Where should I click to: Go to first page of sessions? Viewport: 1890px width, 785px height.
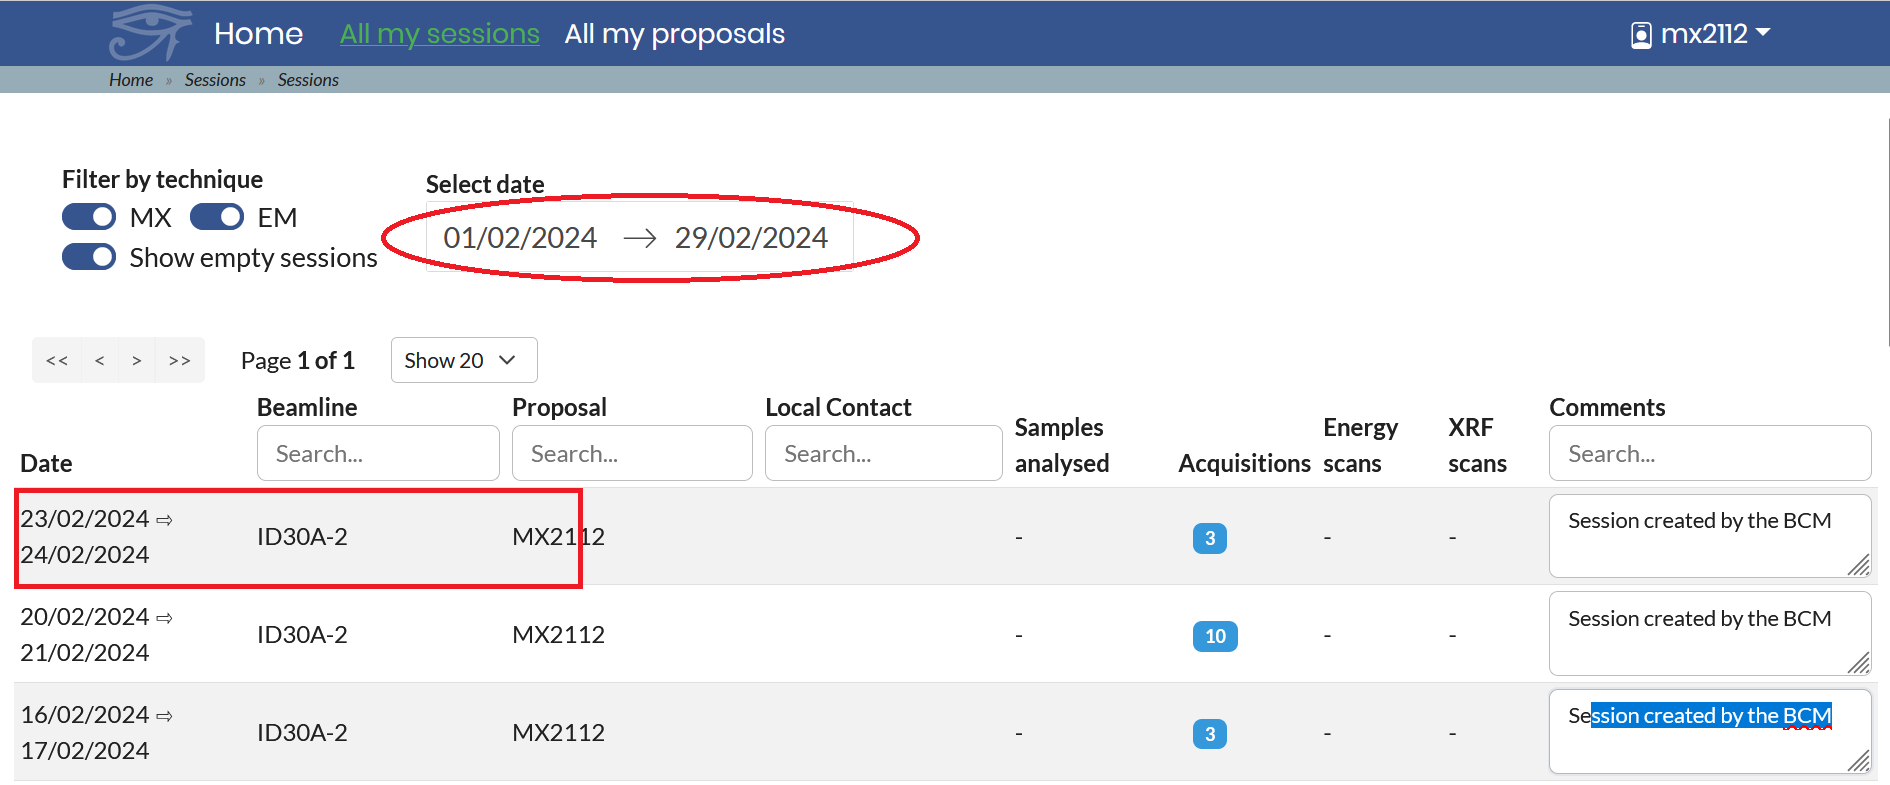tap(57, 361)
